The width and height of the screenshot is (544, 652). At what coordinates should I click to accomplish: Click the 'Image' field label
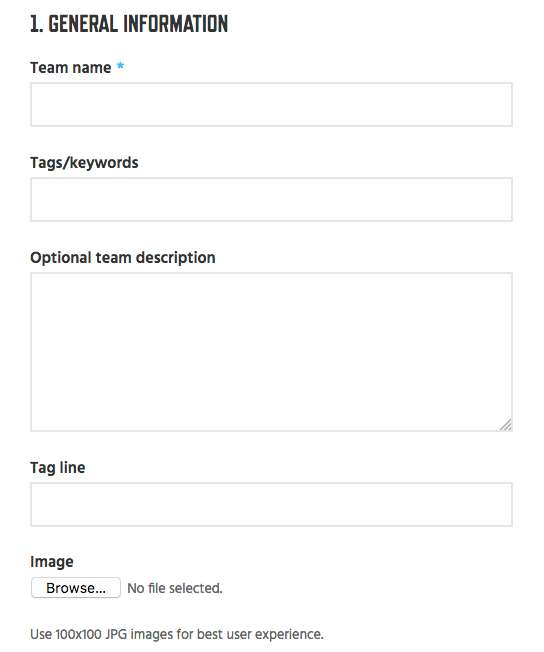[x=52, y=561]
